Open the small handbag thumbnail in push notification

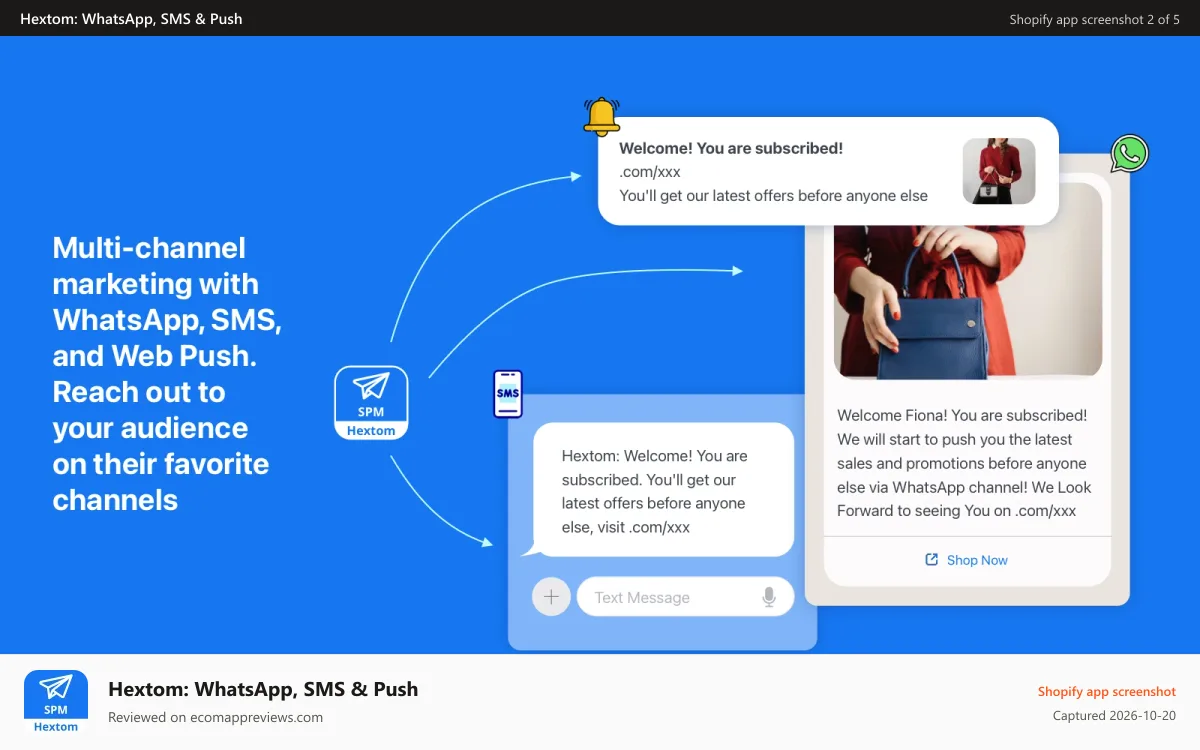pos(998,171)
